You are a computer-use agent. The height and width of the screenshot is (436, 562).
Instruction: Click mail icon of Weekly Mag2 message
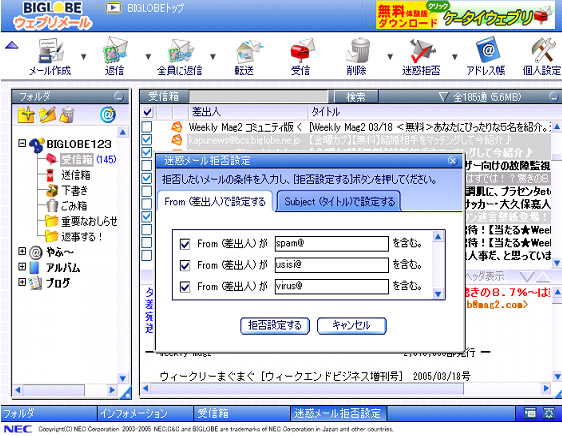176,127
